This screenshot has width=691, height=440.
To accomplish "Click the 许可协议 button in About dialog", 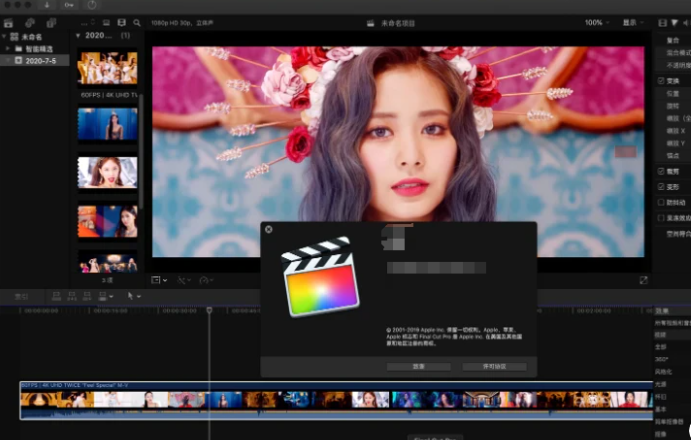I will (494, 366).
